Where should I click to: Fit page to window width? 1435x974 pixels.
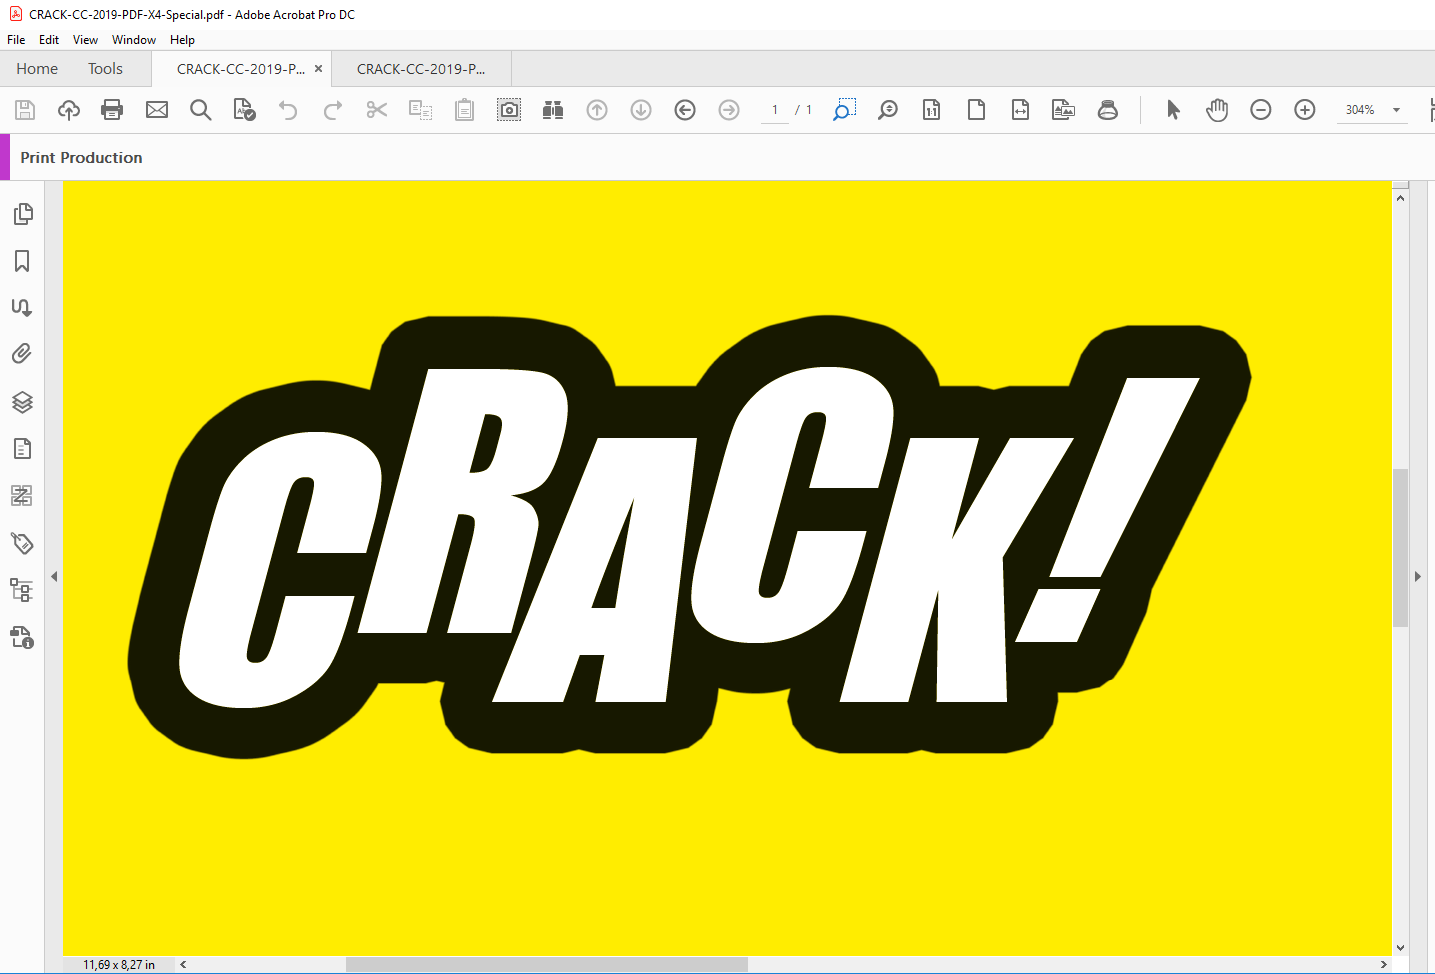(1020, 110)
